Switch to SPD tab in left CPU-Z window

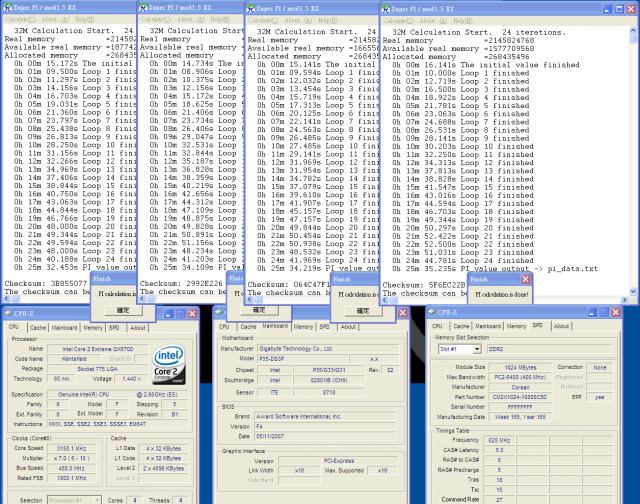point(114,327)
